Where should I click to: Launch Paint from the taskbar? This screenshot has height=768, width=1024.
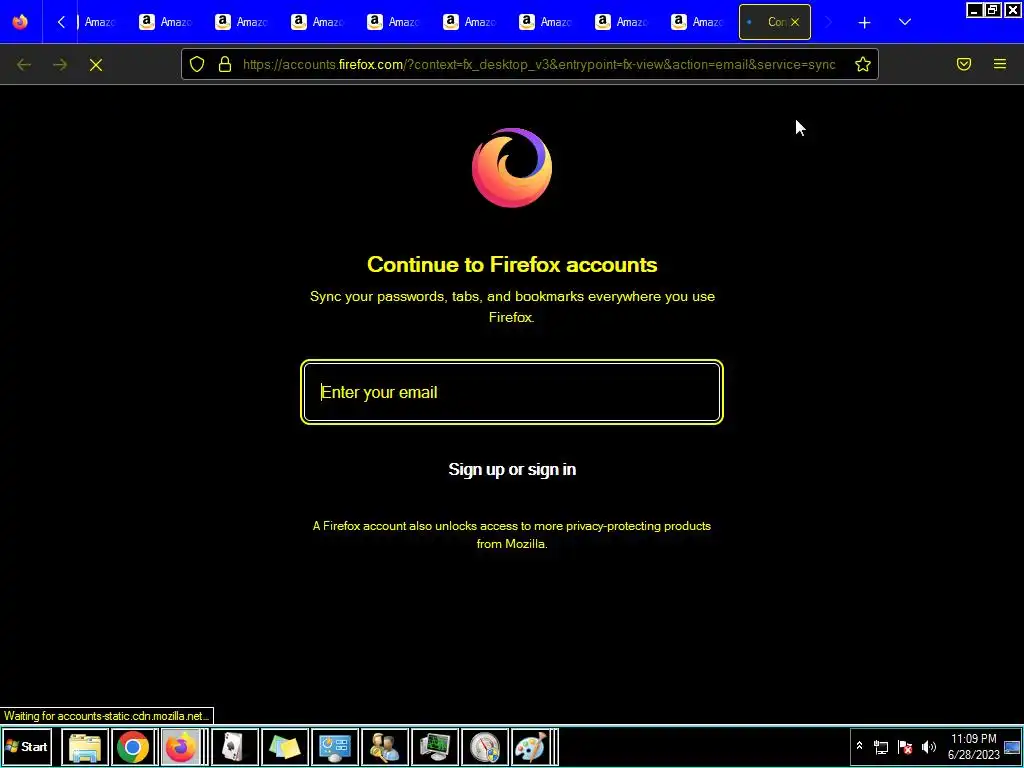coord(530,747)
